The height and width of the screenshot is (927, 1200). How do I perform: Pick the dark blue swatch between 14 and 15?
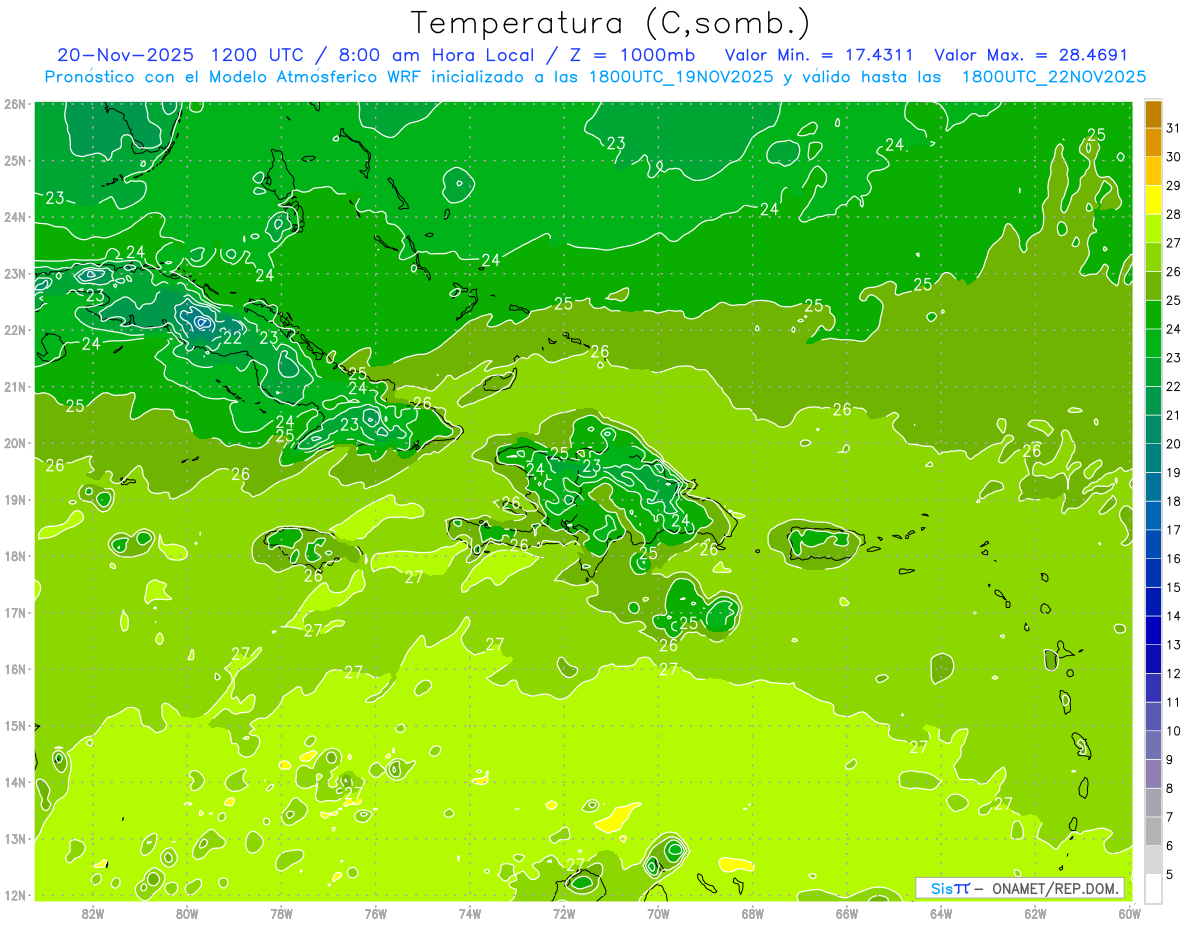click(1153, 602)
